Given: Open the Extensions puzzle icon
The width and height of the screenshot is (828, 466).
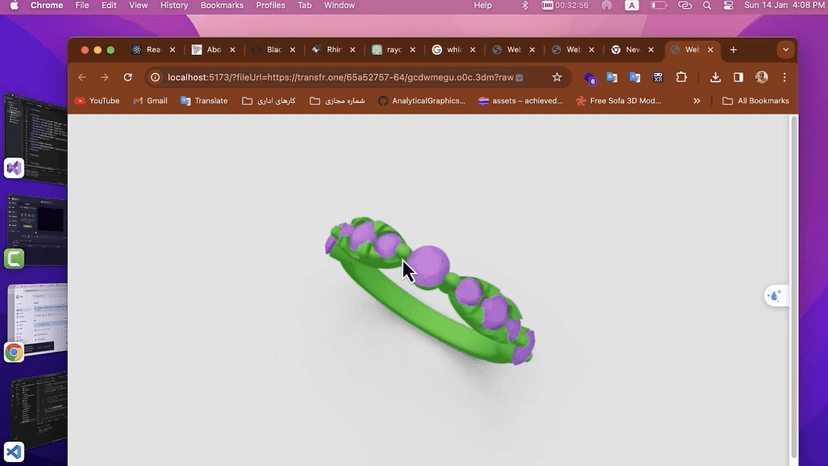Looking at the screenshot, I should pyautogui.click(x=681, y=77).
